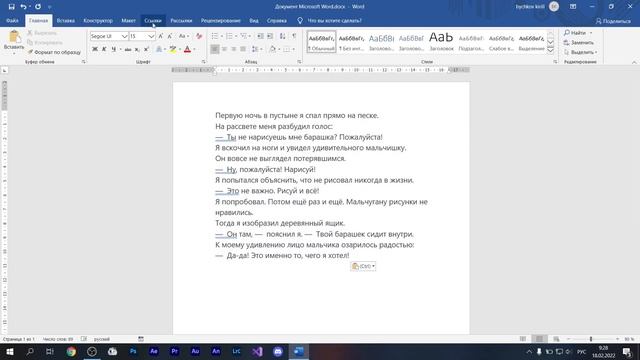This screenshot has width=640, height=360.
Task: Toggle italic (К) formatting
Action: pos(104,49)
